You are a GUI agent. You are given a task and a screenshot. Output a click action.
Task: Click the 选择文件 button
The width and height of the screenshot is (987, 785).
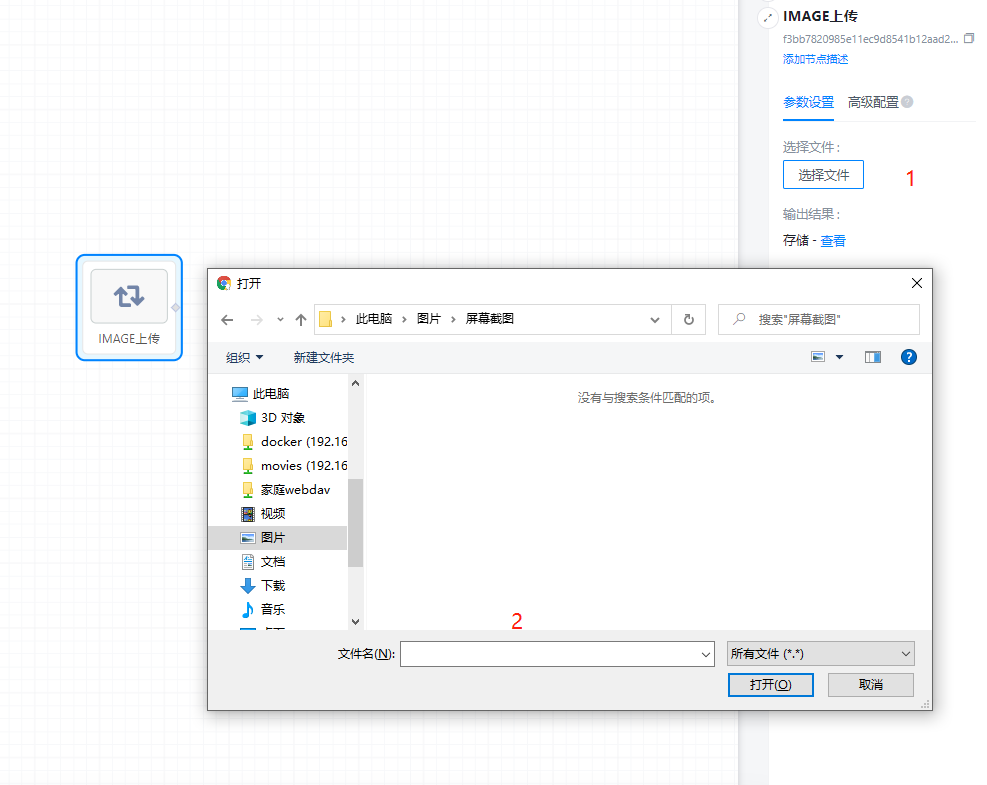point(823,175)
